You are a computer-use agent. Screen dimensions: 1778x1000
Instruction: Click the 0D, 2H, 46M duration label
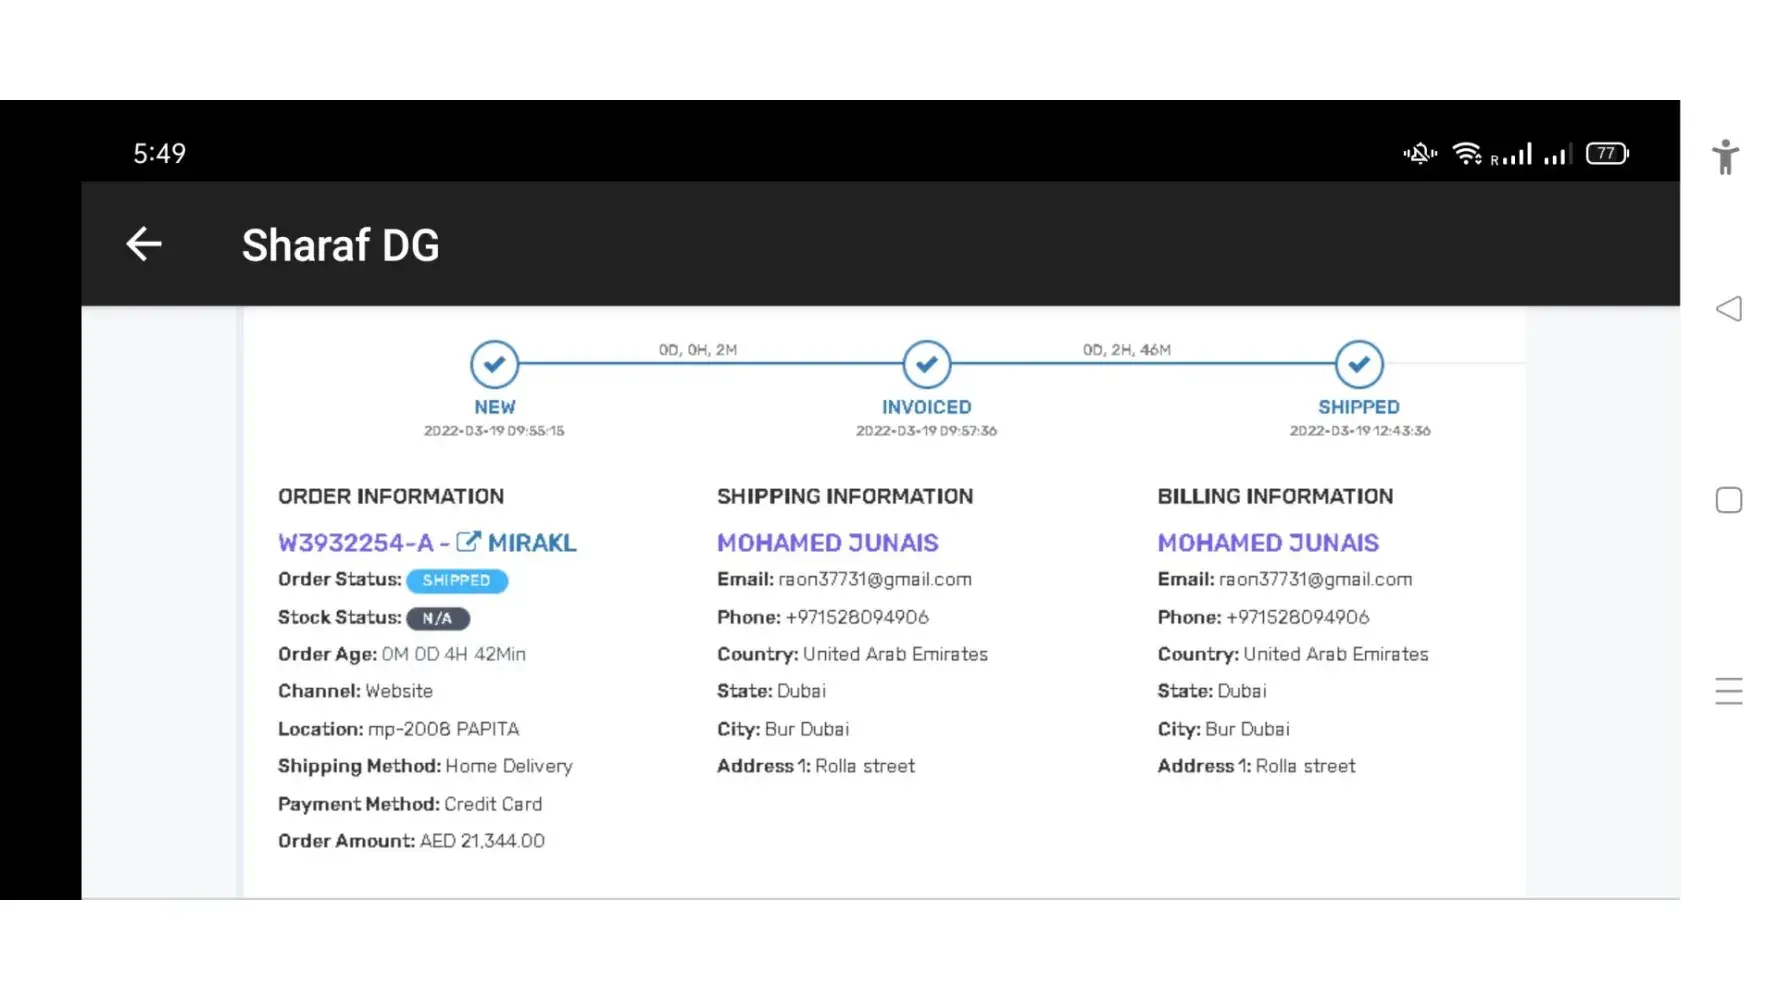pyautogui.click(x=1127, y=350)
